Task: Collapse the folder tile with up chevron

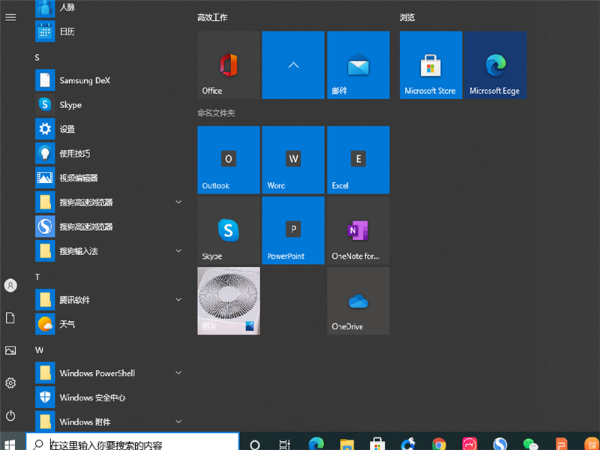Action: tap(293, 65)
